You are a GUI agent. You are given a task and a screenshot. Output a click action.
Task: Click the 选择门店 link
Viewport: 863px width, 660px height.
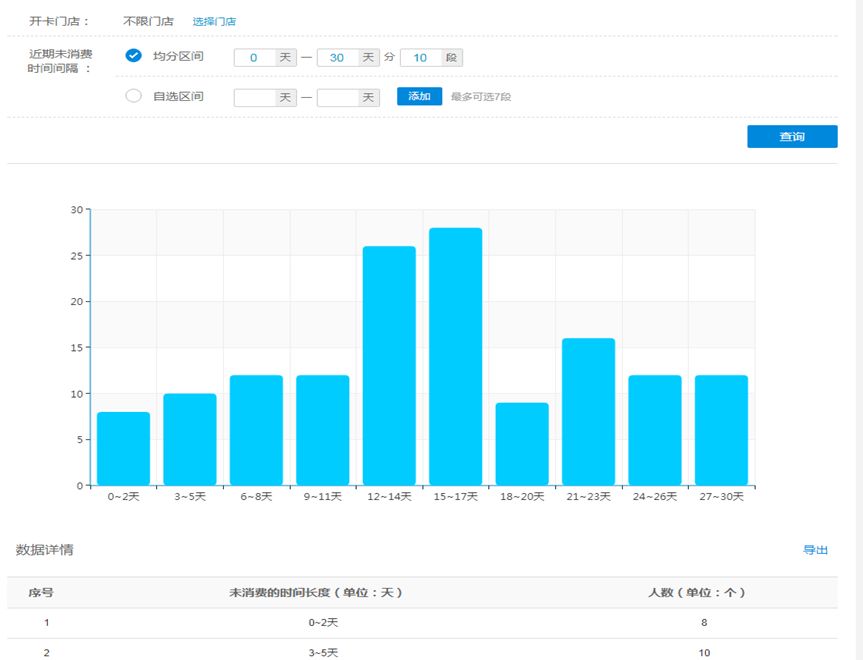click(214, 21)
